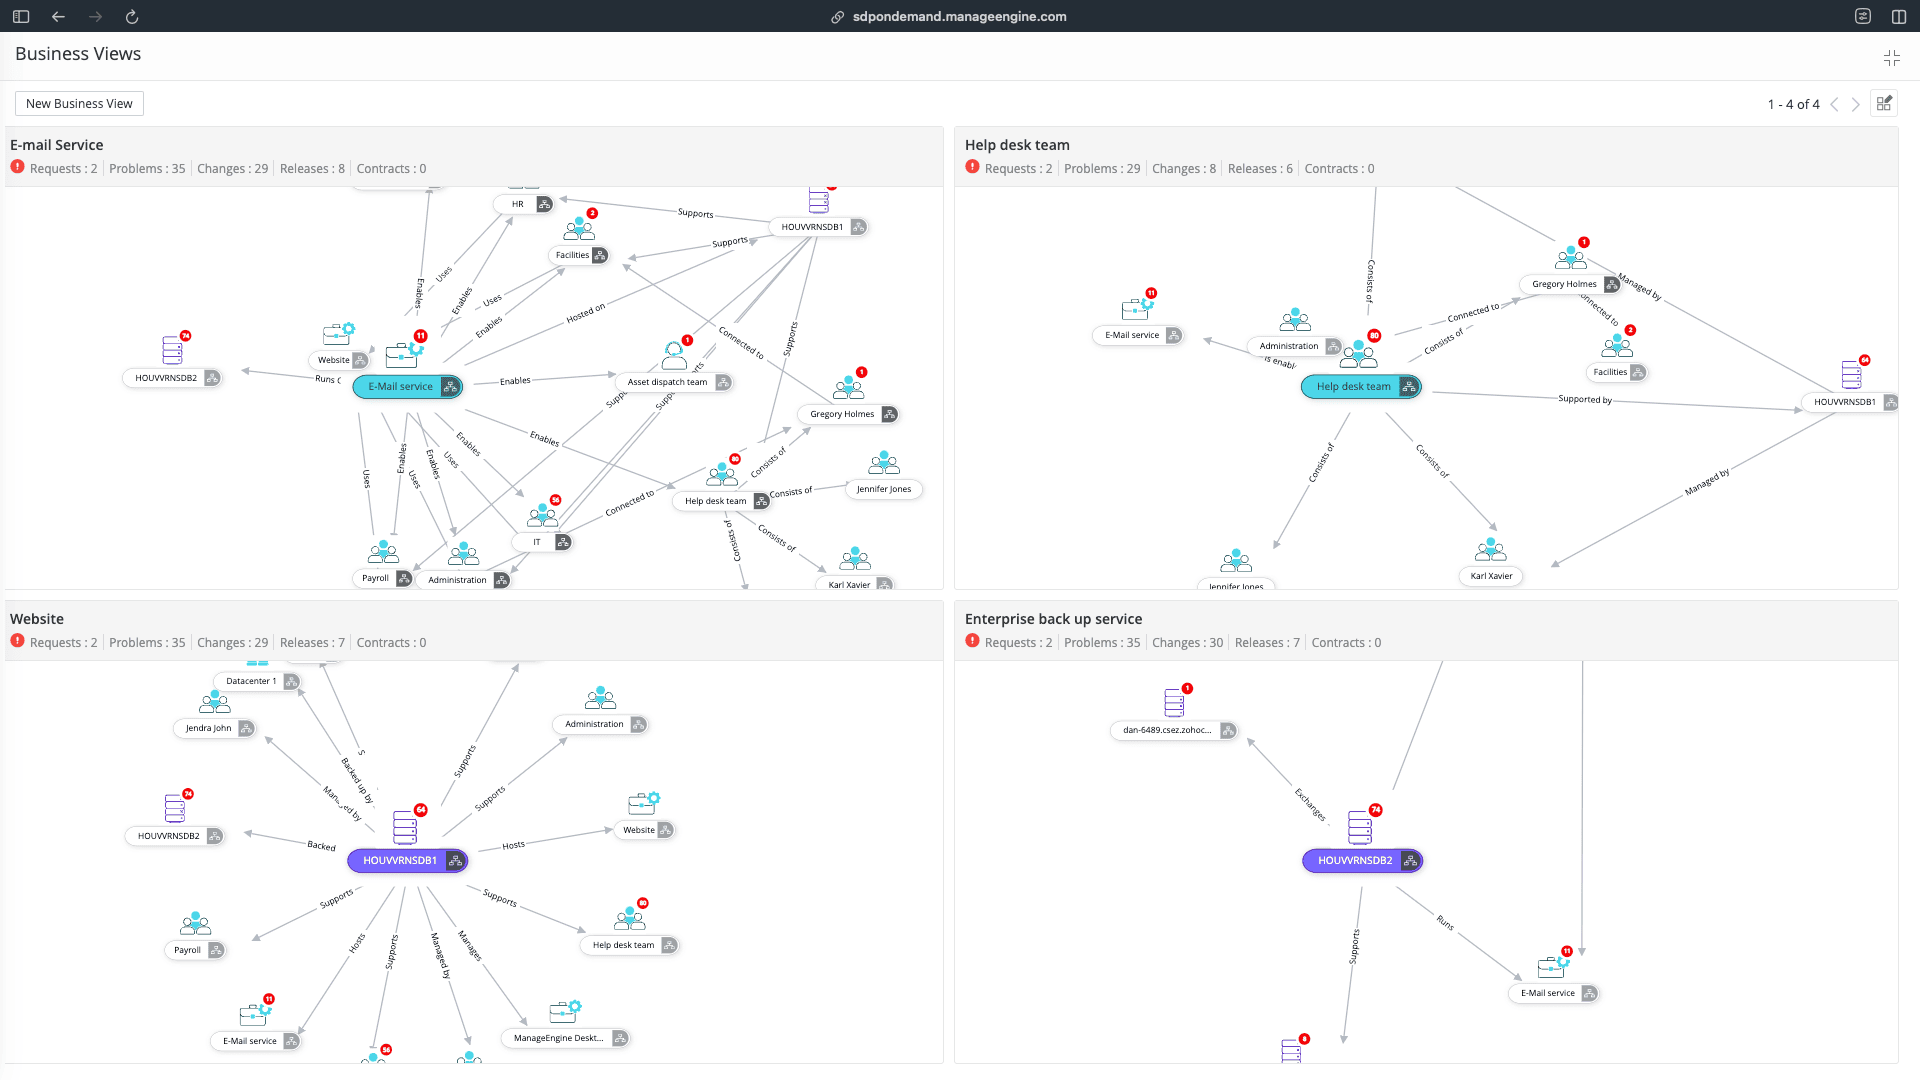This screenshot has width=1920, height=1080.
Task: Click the dan-6489.csez.zohoc... server node
Action: (x=1166, y=730)
